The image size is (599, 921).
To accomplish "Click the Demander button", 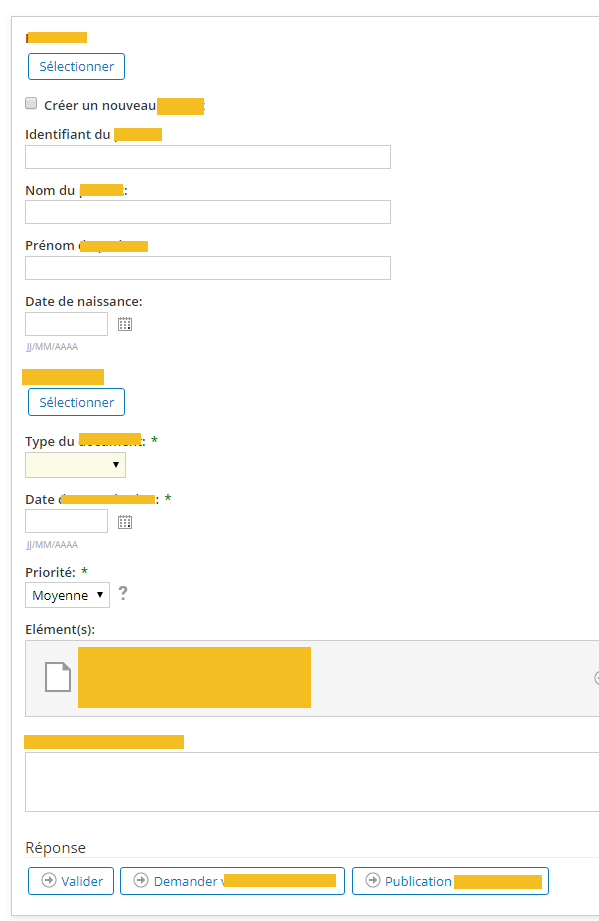I will [x=233, y=881].
